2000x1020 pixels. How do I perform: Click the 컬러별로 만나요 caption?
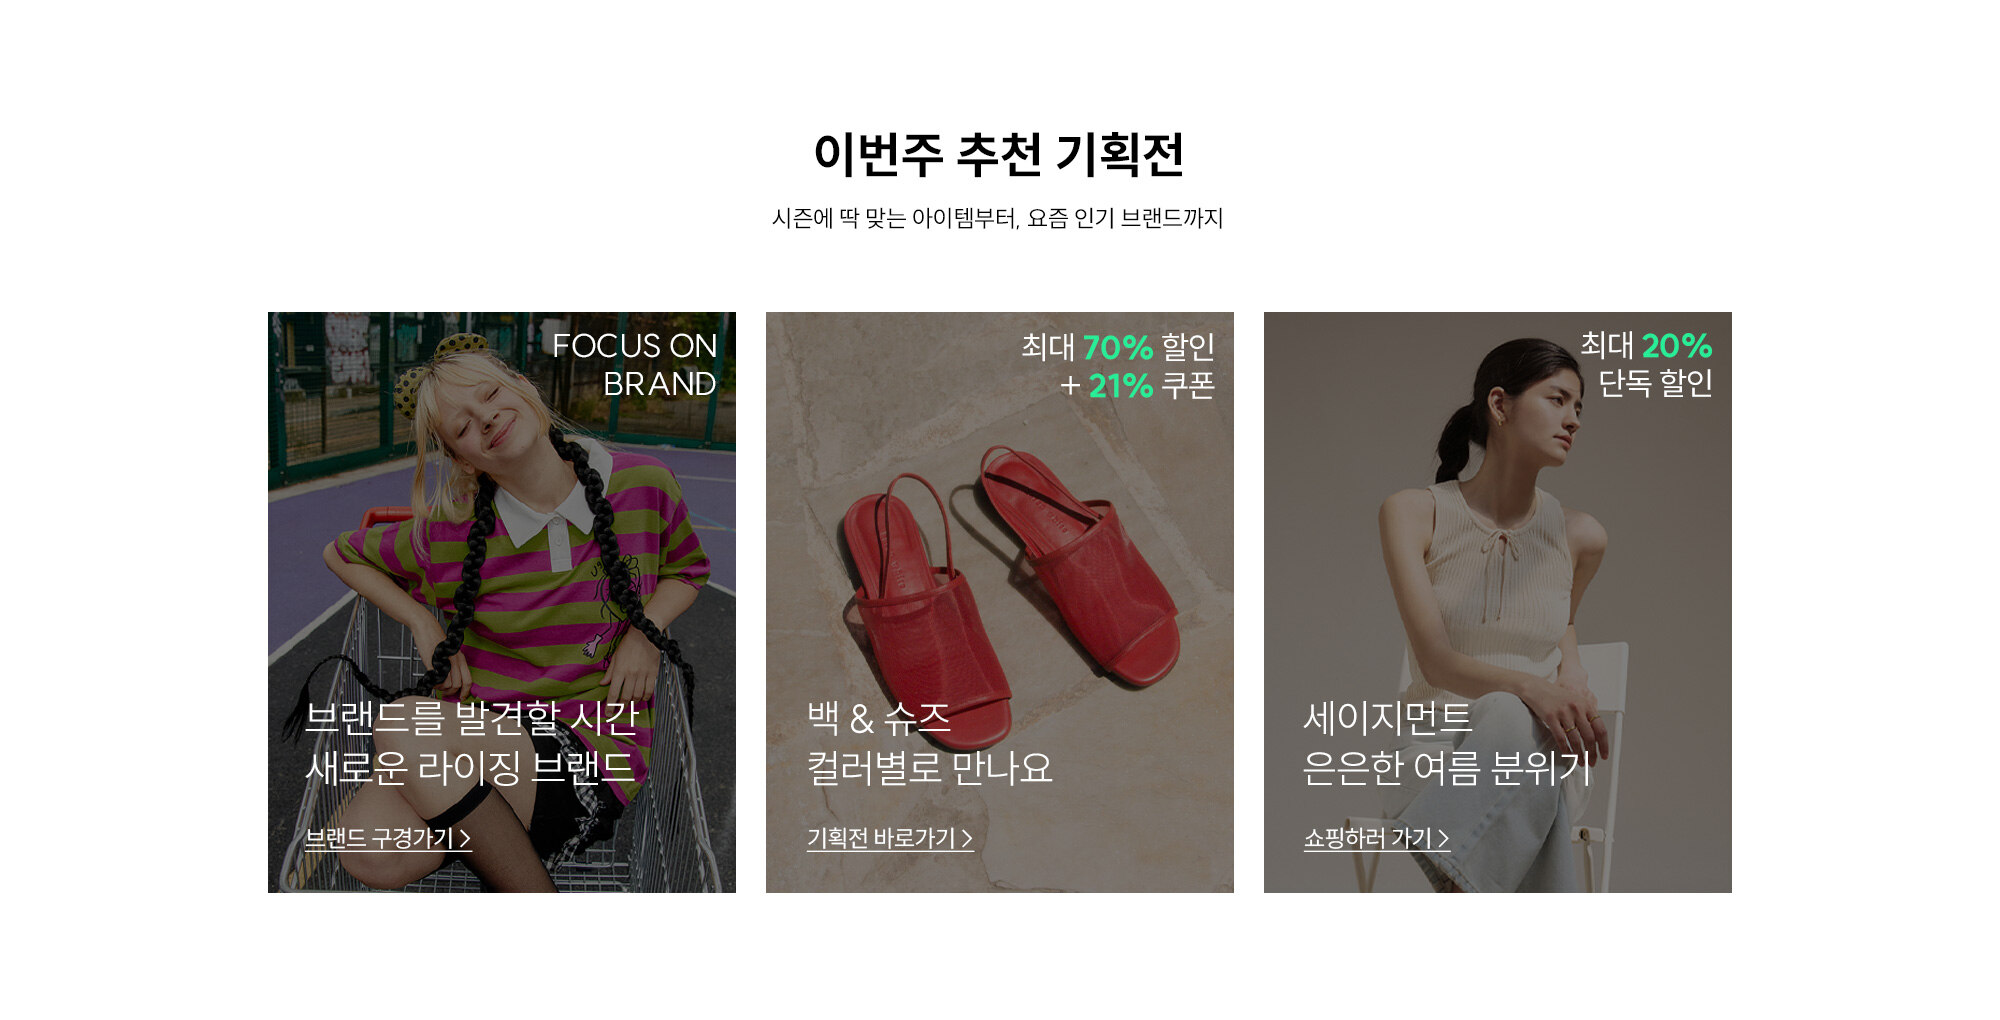coord(930,768)
